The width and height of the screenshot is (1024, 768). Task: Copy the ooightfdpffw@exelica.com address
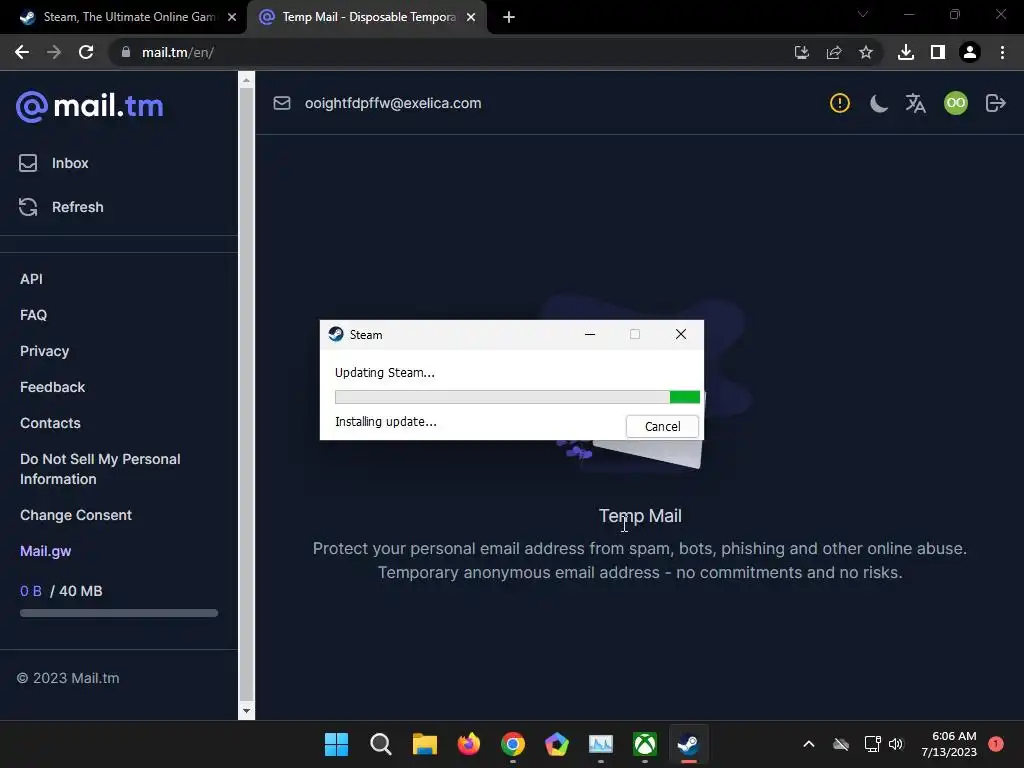pyautogui.click(x=393, y=103)
